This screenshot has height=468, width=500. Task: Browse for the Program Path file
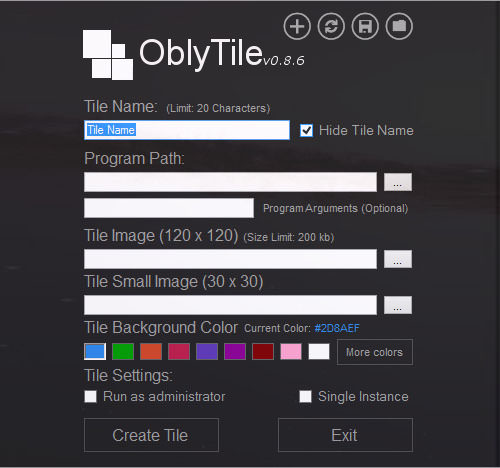click(398, 182)
